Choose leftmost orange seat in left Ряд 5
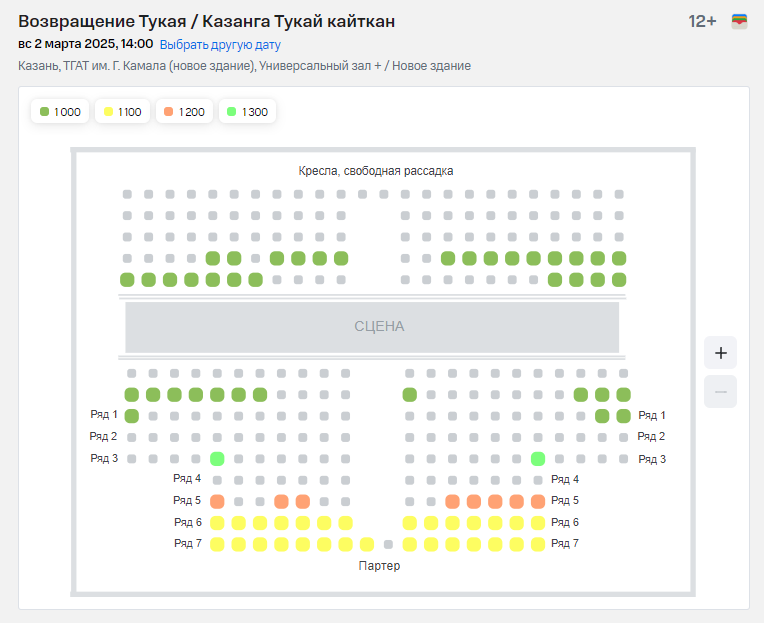 [x=217, y=502]
